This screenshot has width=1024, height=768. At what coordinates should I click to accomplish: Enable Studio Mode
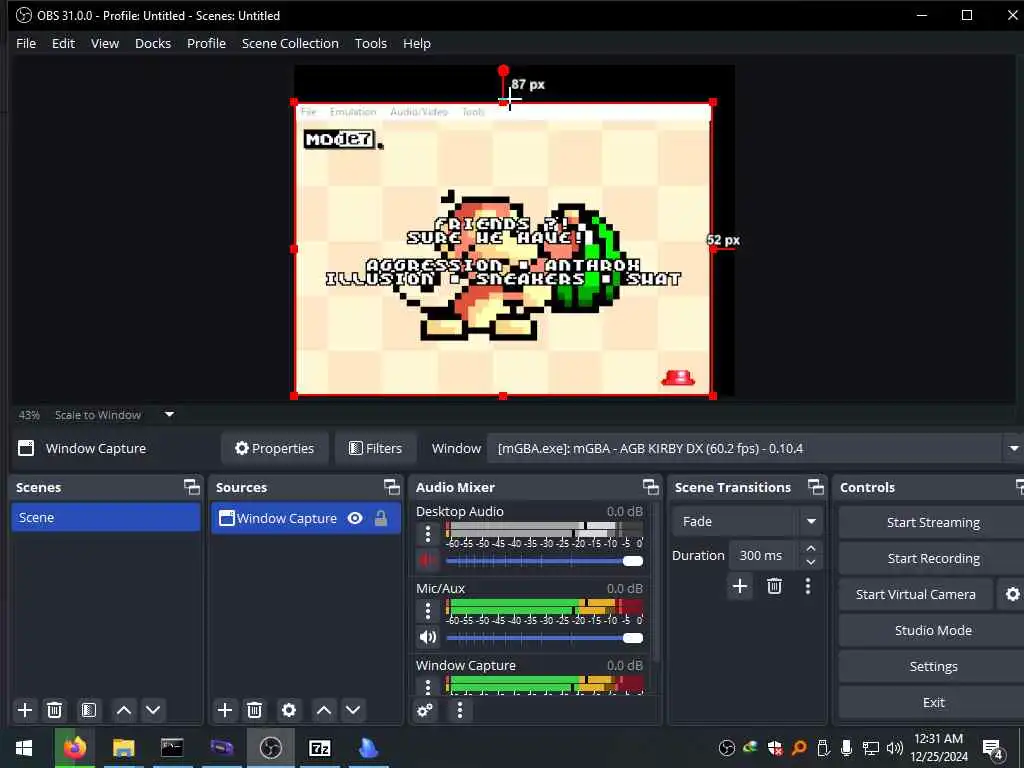pyautogui.click(x=933, y=630)
